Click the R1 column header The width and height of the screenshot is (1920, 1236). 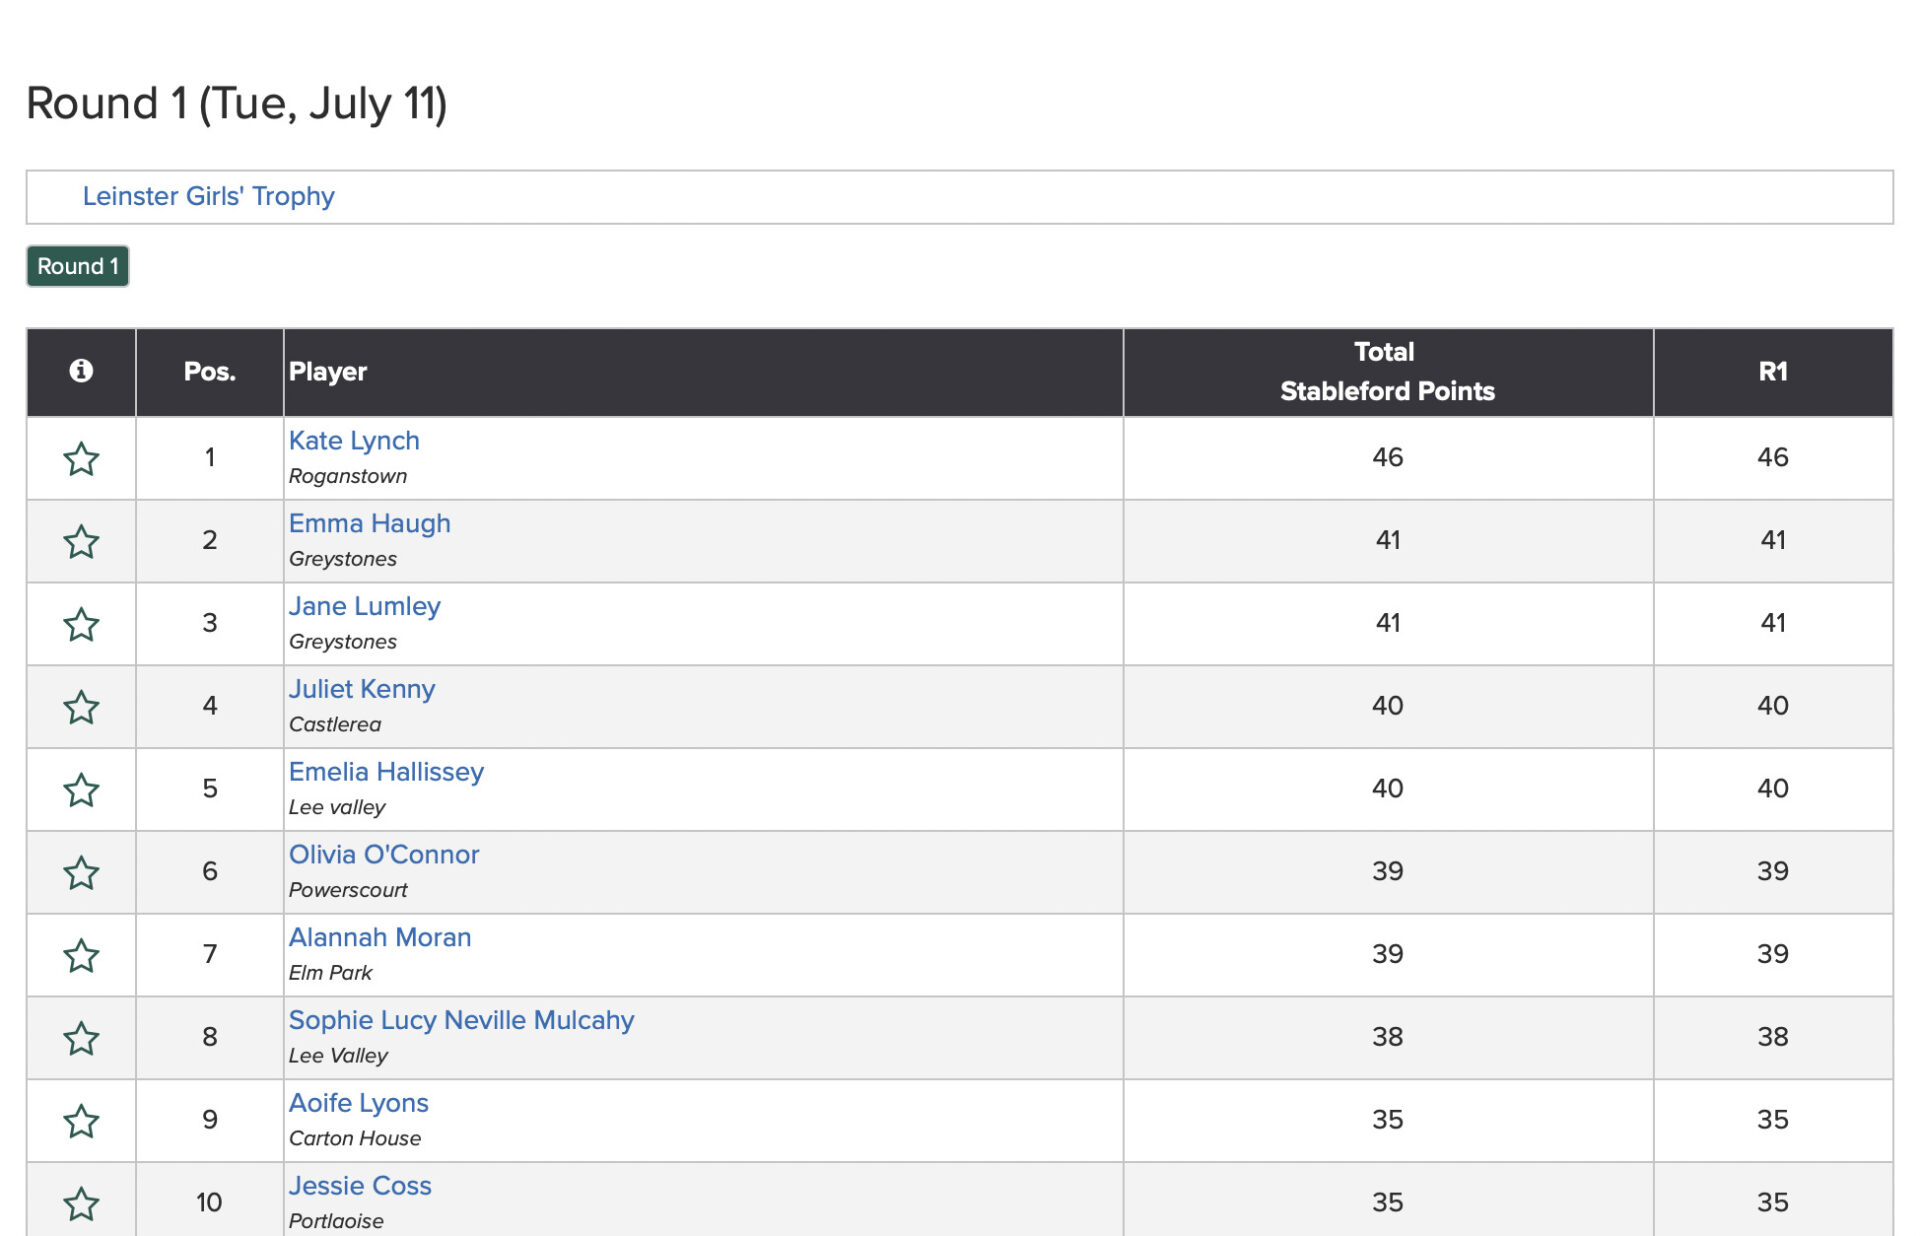[x=1773, y=372]
